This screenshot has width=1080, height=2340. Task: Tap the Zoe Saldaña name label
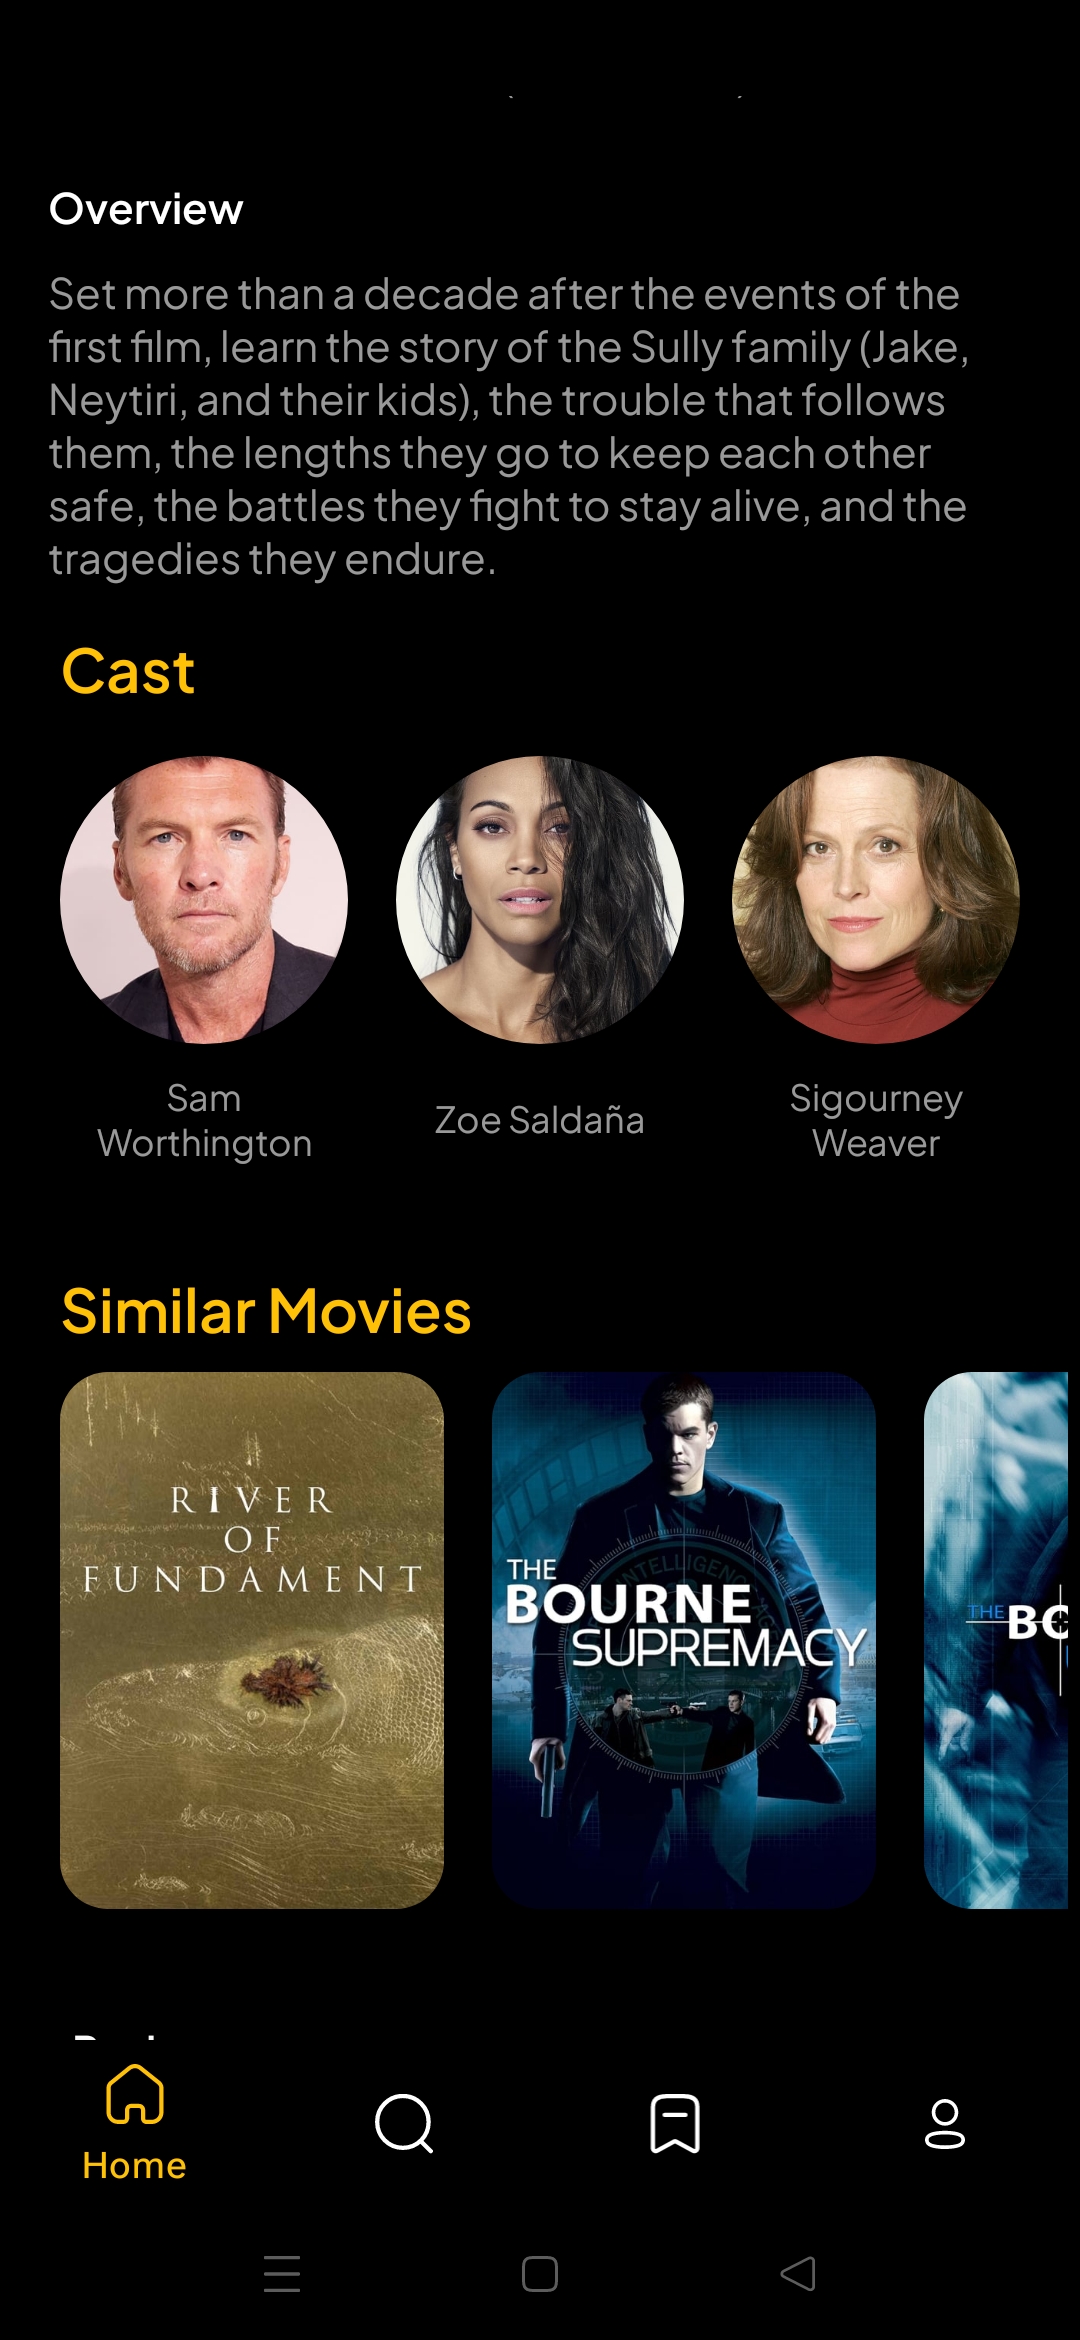pos(540,1120)
